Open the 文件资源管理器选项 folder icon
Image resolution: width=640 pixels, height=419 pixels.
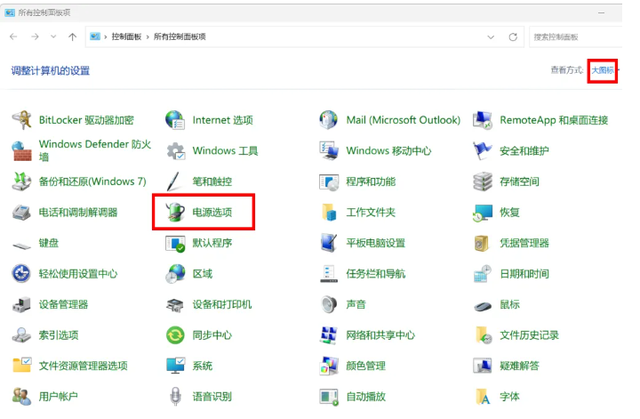21,365
